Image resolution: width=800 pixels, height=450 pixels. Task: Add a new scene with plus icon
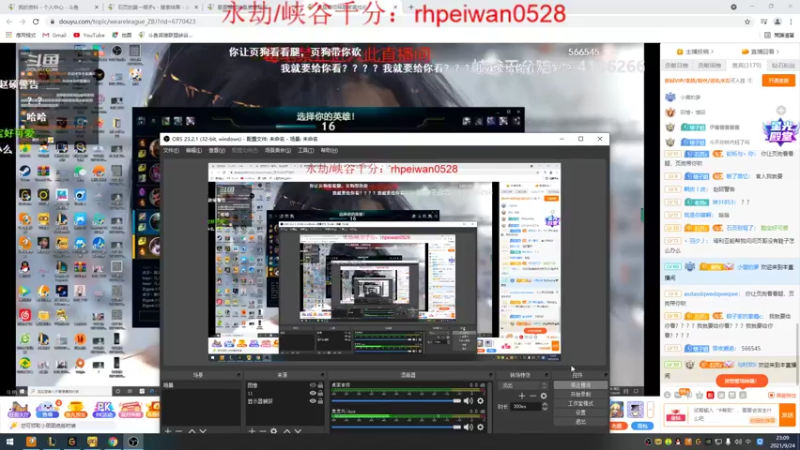point(168,431)
